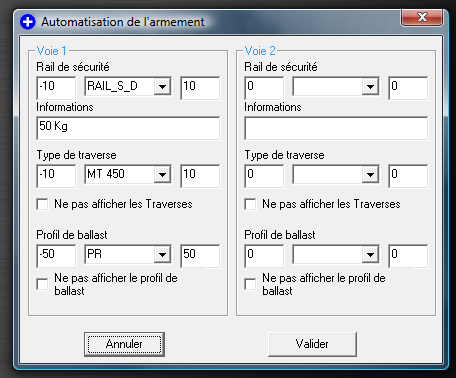Image resolution: width=456 pixels, height=378 pixels.
Task: Select the 50 Kg Informations field
Action: pyautogui.click(x=128, y=128)
